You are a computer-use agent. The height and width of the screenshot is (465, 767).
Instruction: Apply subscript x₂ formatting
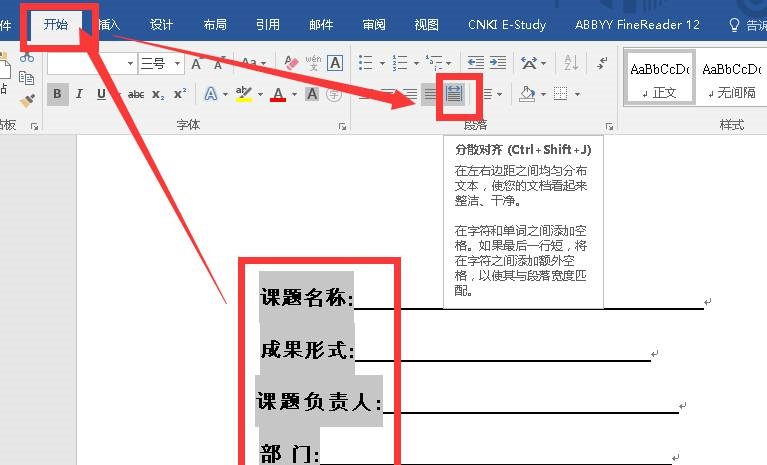(x=158, y=94)
